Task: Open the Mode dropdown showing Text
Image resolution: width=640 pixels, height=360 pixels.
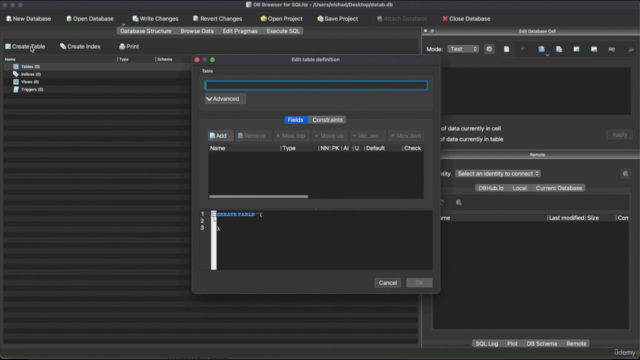Action: point(463,49)
